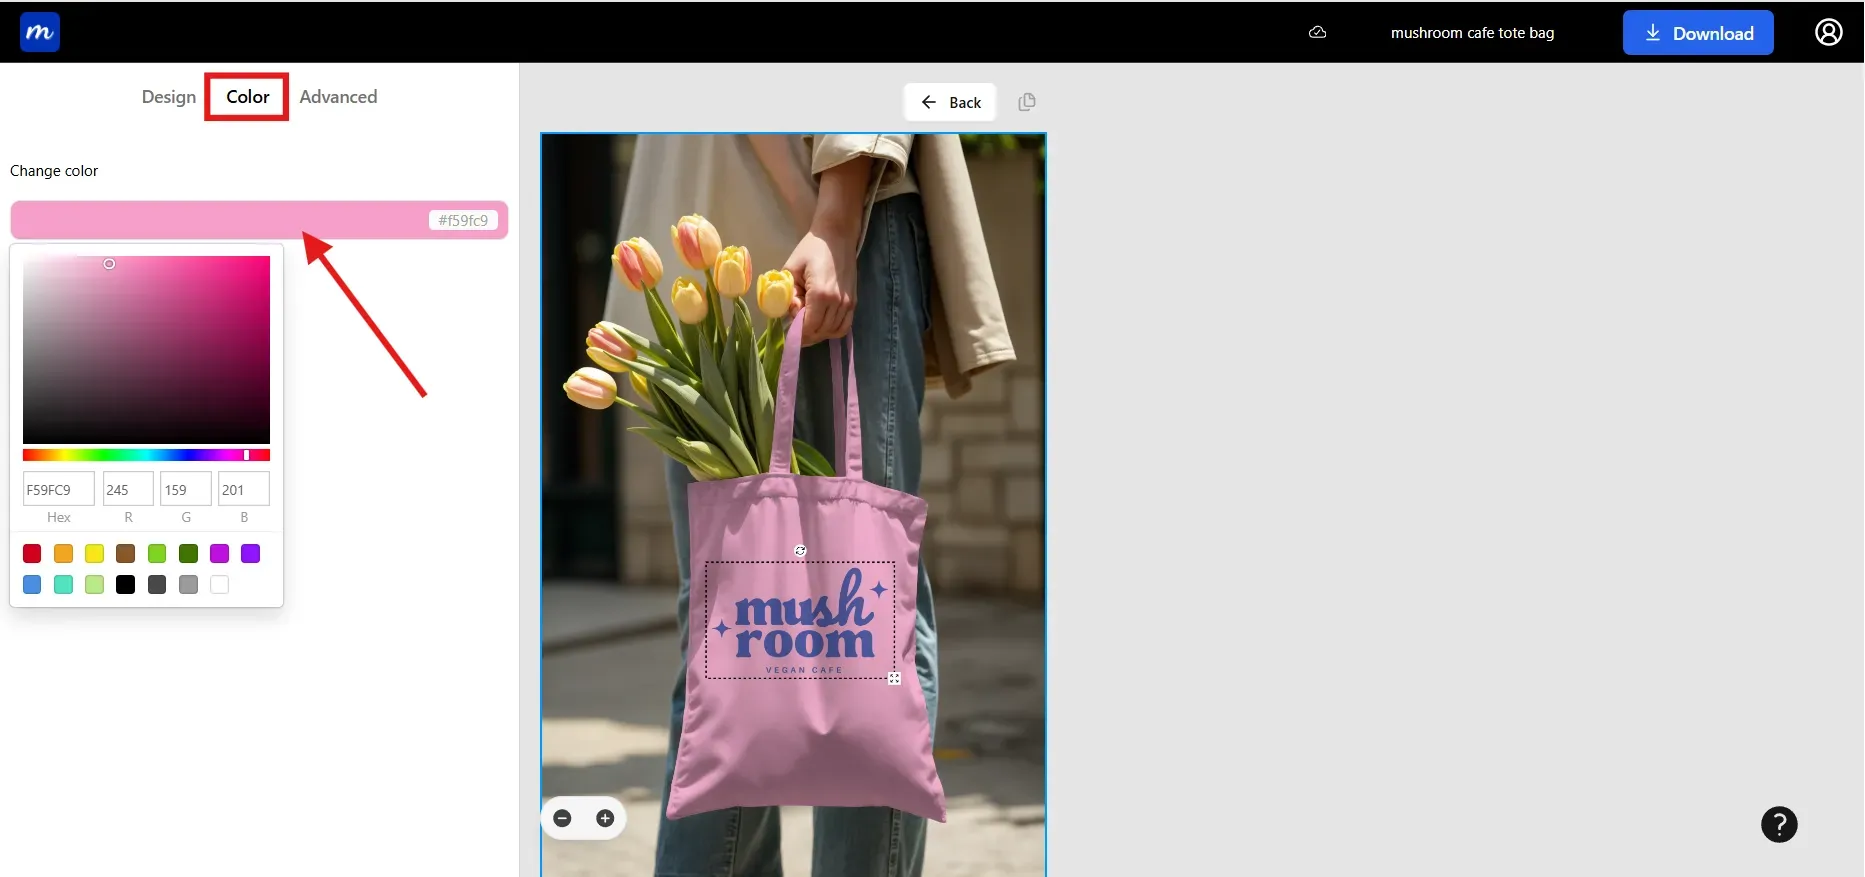Click the pink color bar showing #f59fc9
The image size is (1865, 877).
(259, 220)
